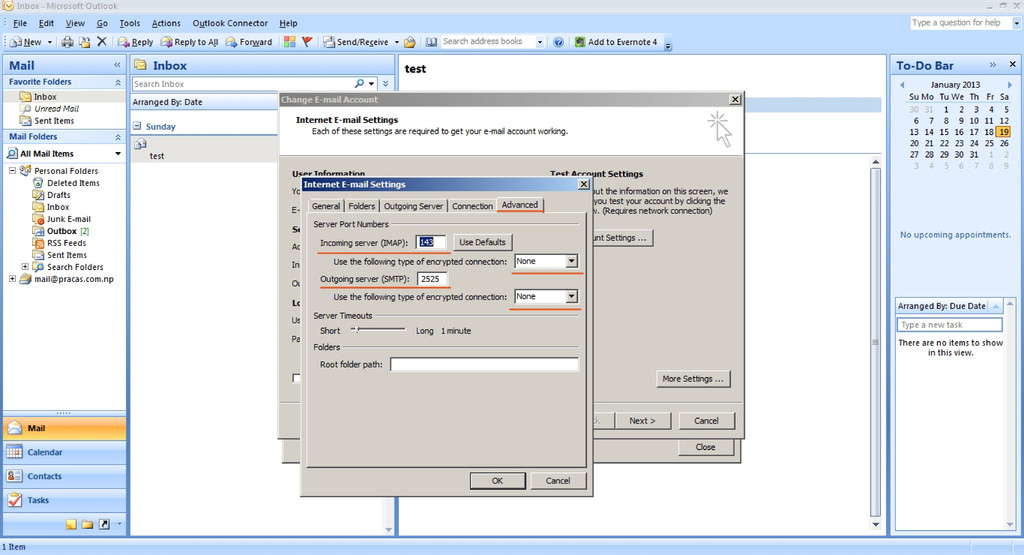Click Forward in the toolbar

[249, 42]
